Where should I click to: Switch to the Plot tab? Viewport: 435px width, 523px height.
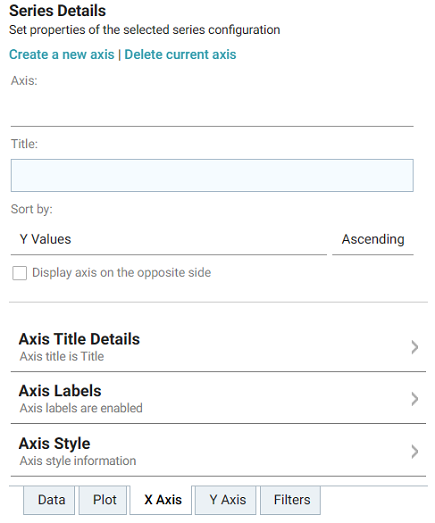click(x=103, y=500)
